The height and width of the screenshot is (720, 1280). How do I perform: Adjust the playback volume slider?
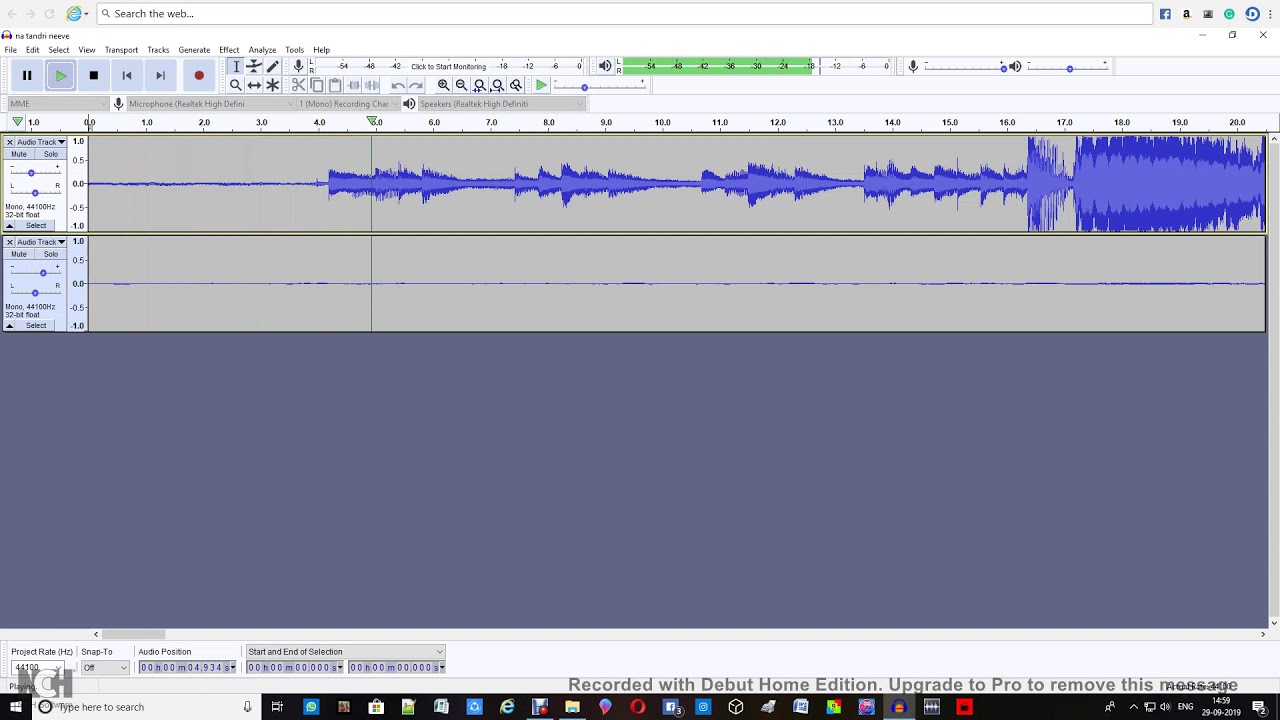(x=1069, y=67)
